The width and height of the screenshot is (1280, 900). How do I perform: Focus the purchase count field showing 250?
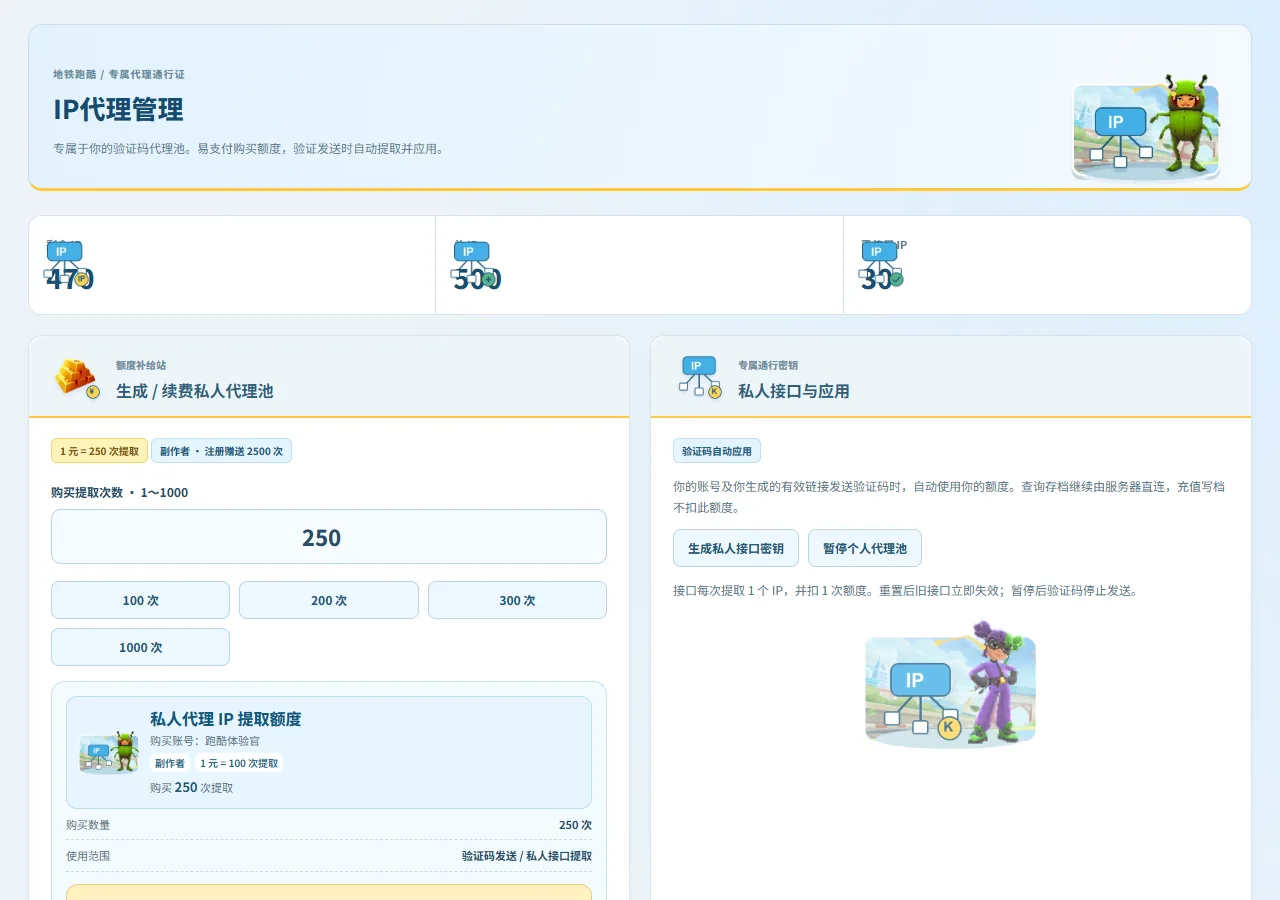click(x=329, y=537)
